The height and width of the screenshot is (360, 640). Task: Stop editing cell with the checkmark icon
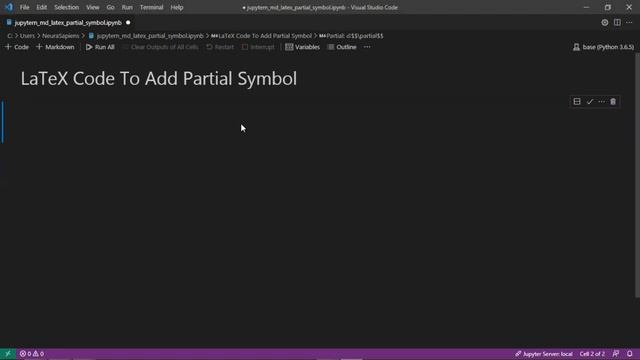[x=590, y=101]
